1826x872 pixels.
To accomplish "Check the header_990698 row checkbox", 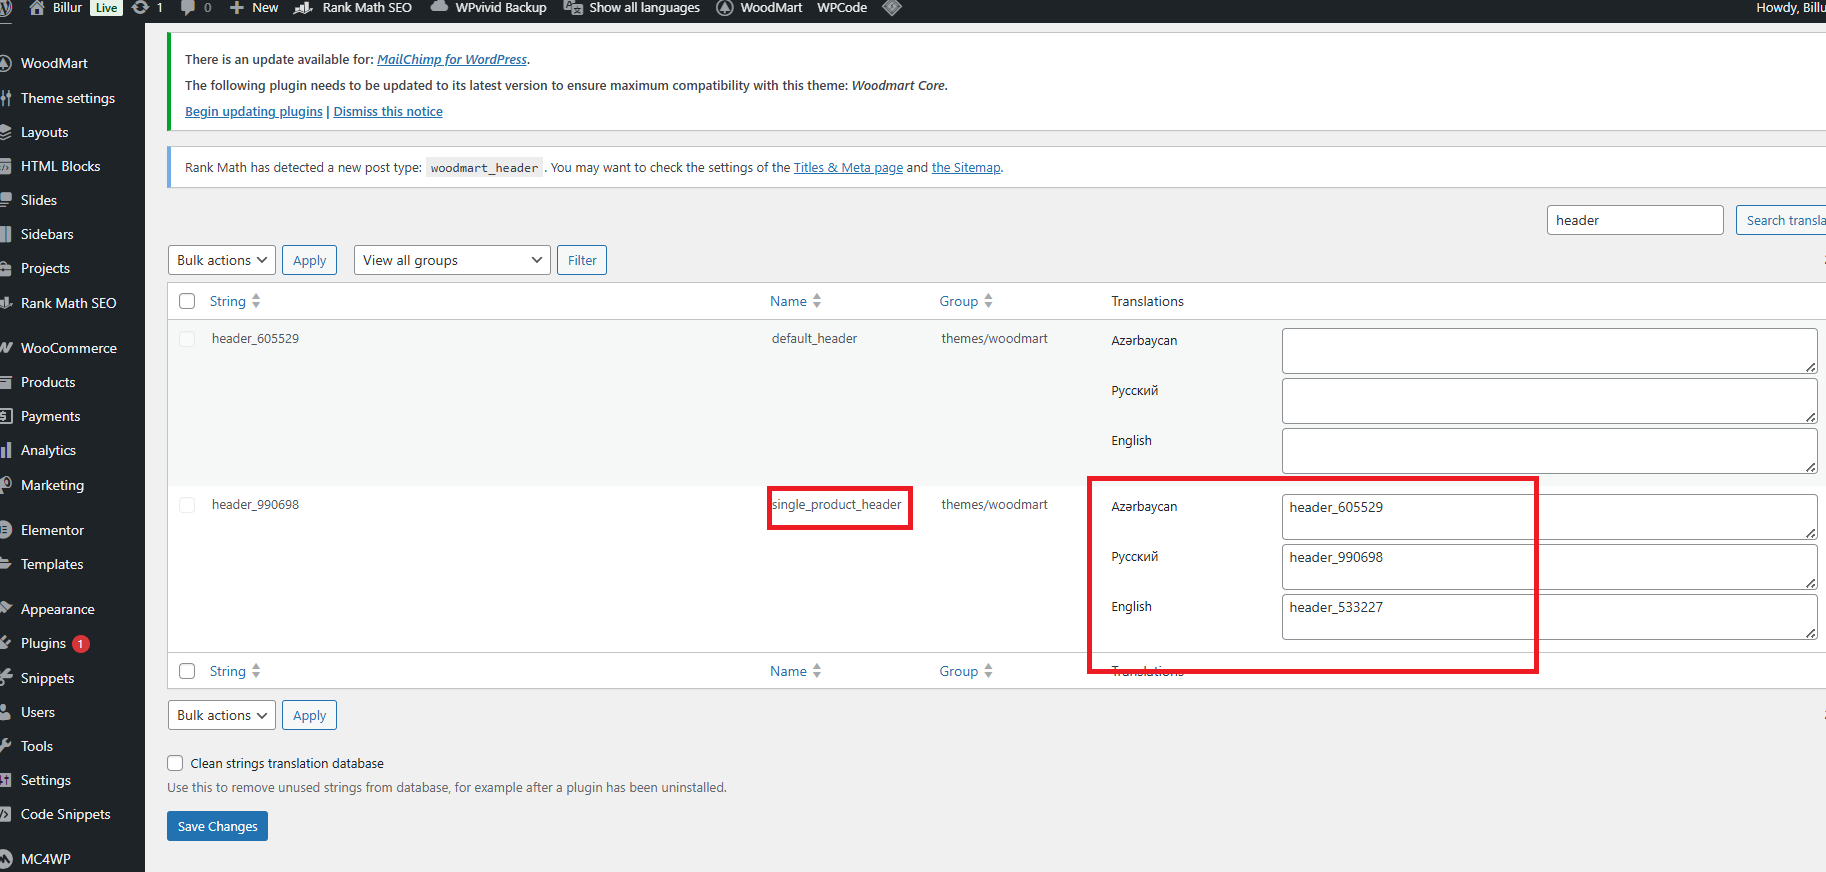I will tap(187, 505).
